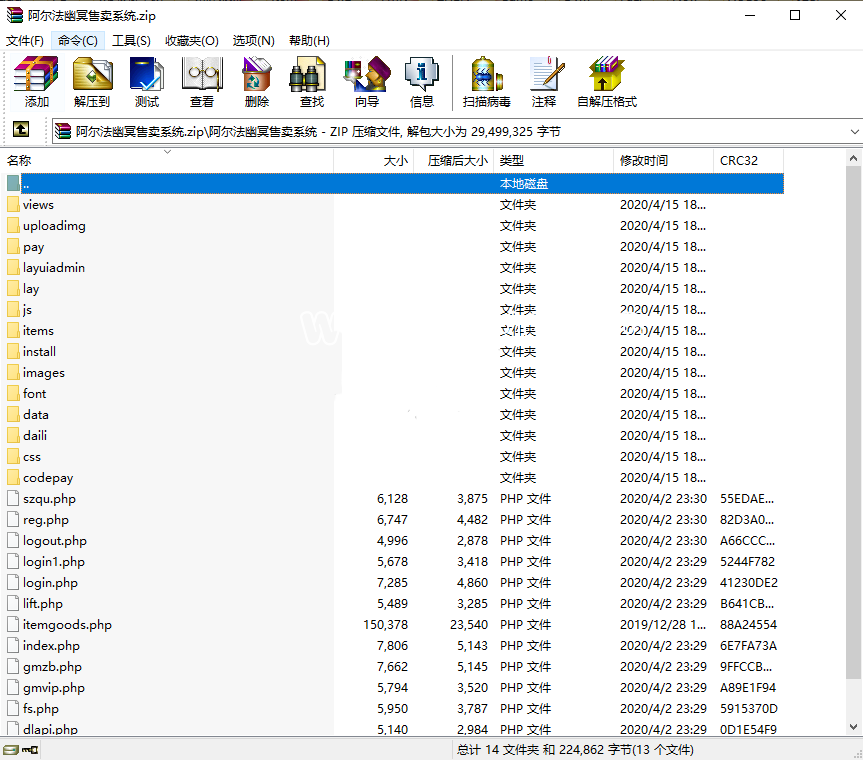Go up one folder level button

pos(21,130)
